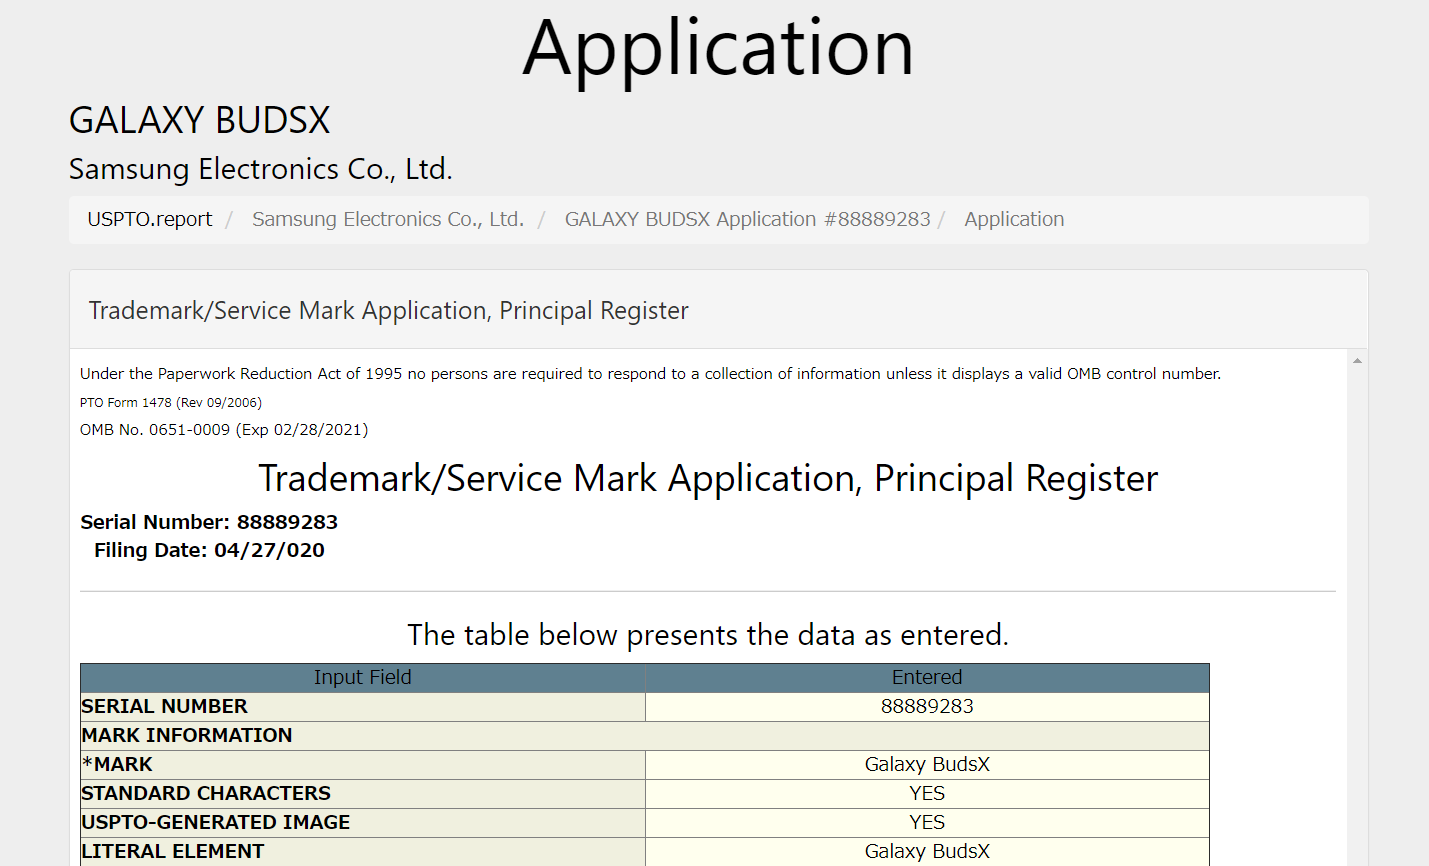This screenshot has height=866, width=1429.
Task: Open GALAXY BUDSX Application #88889283 breadcrumb
Action: 747,219
